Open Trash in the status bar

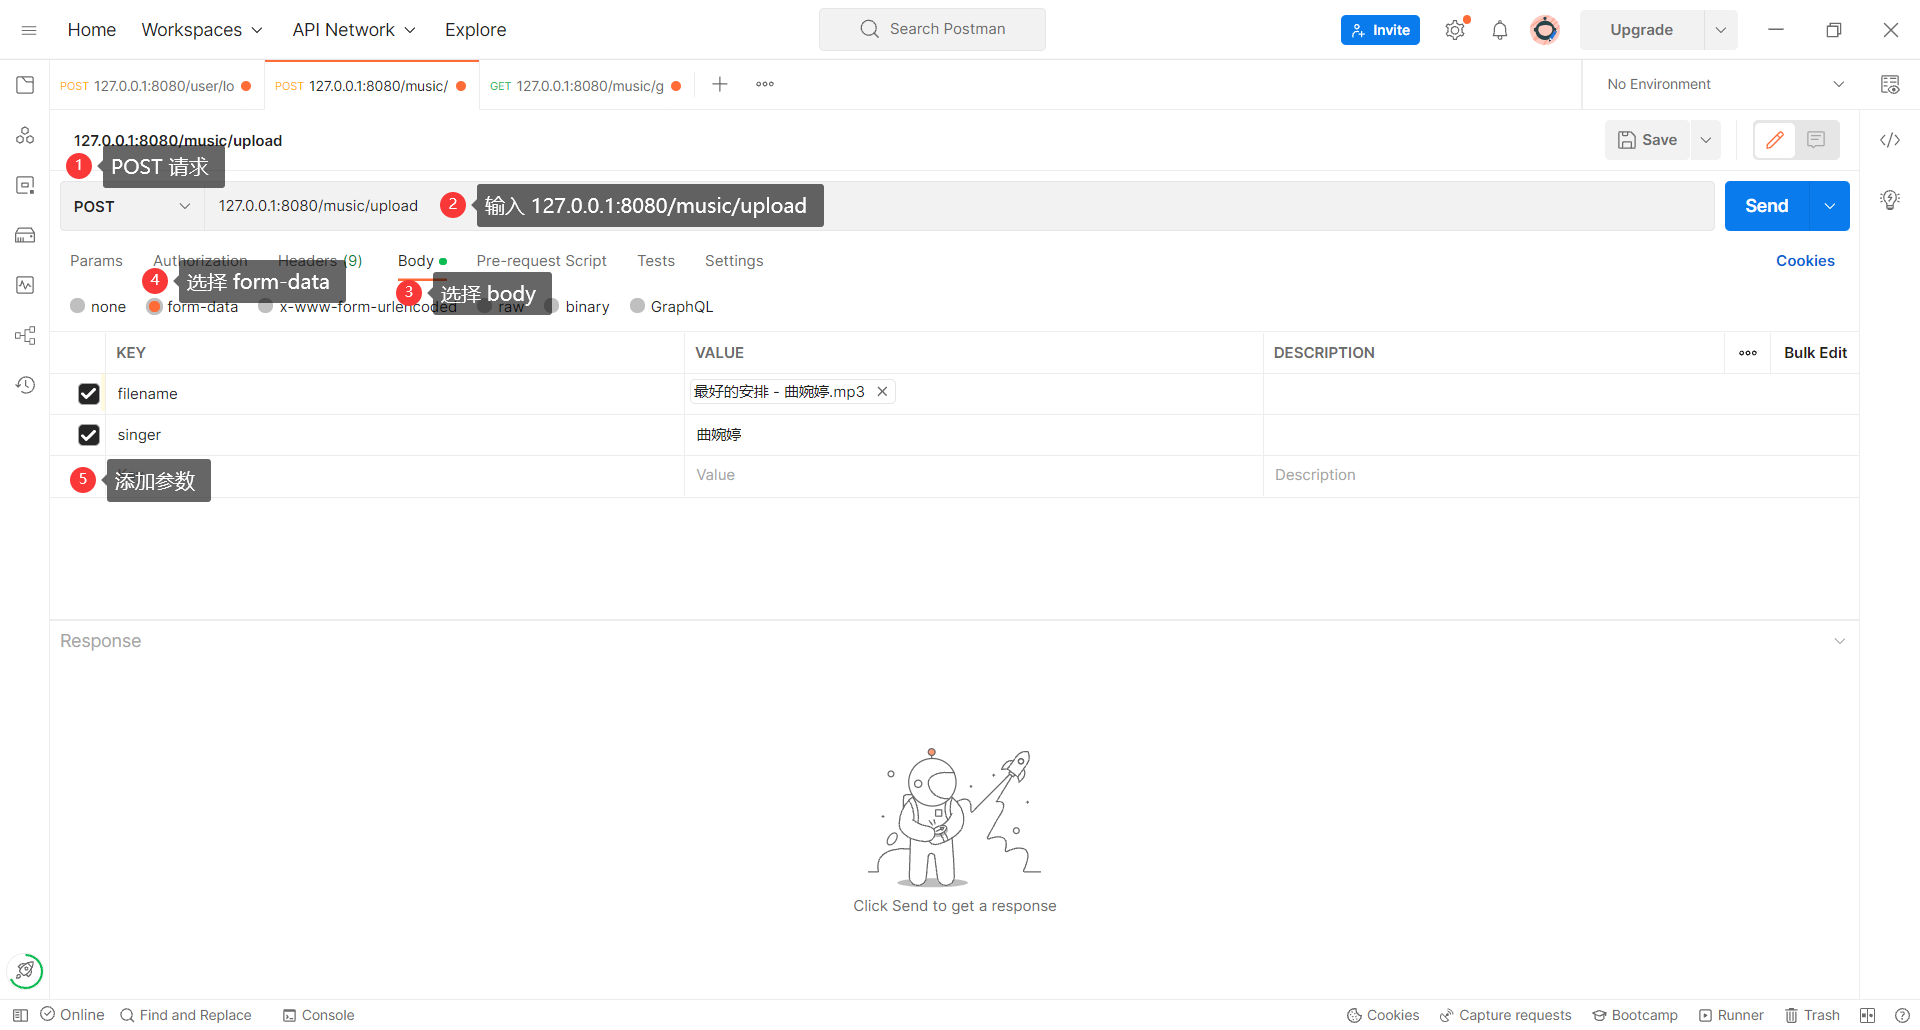1812,1015
